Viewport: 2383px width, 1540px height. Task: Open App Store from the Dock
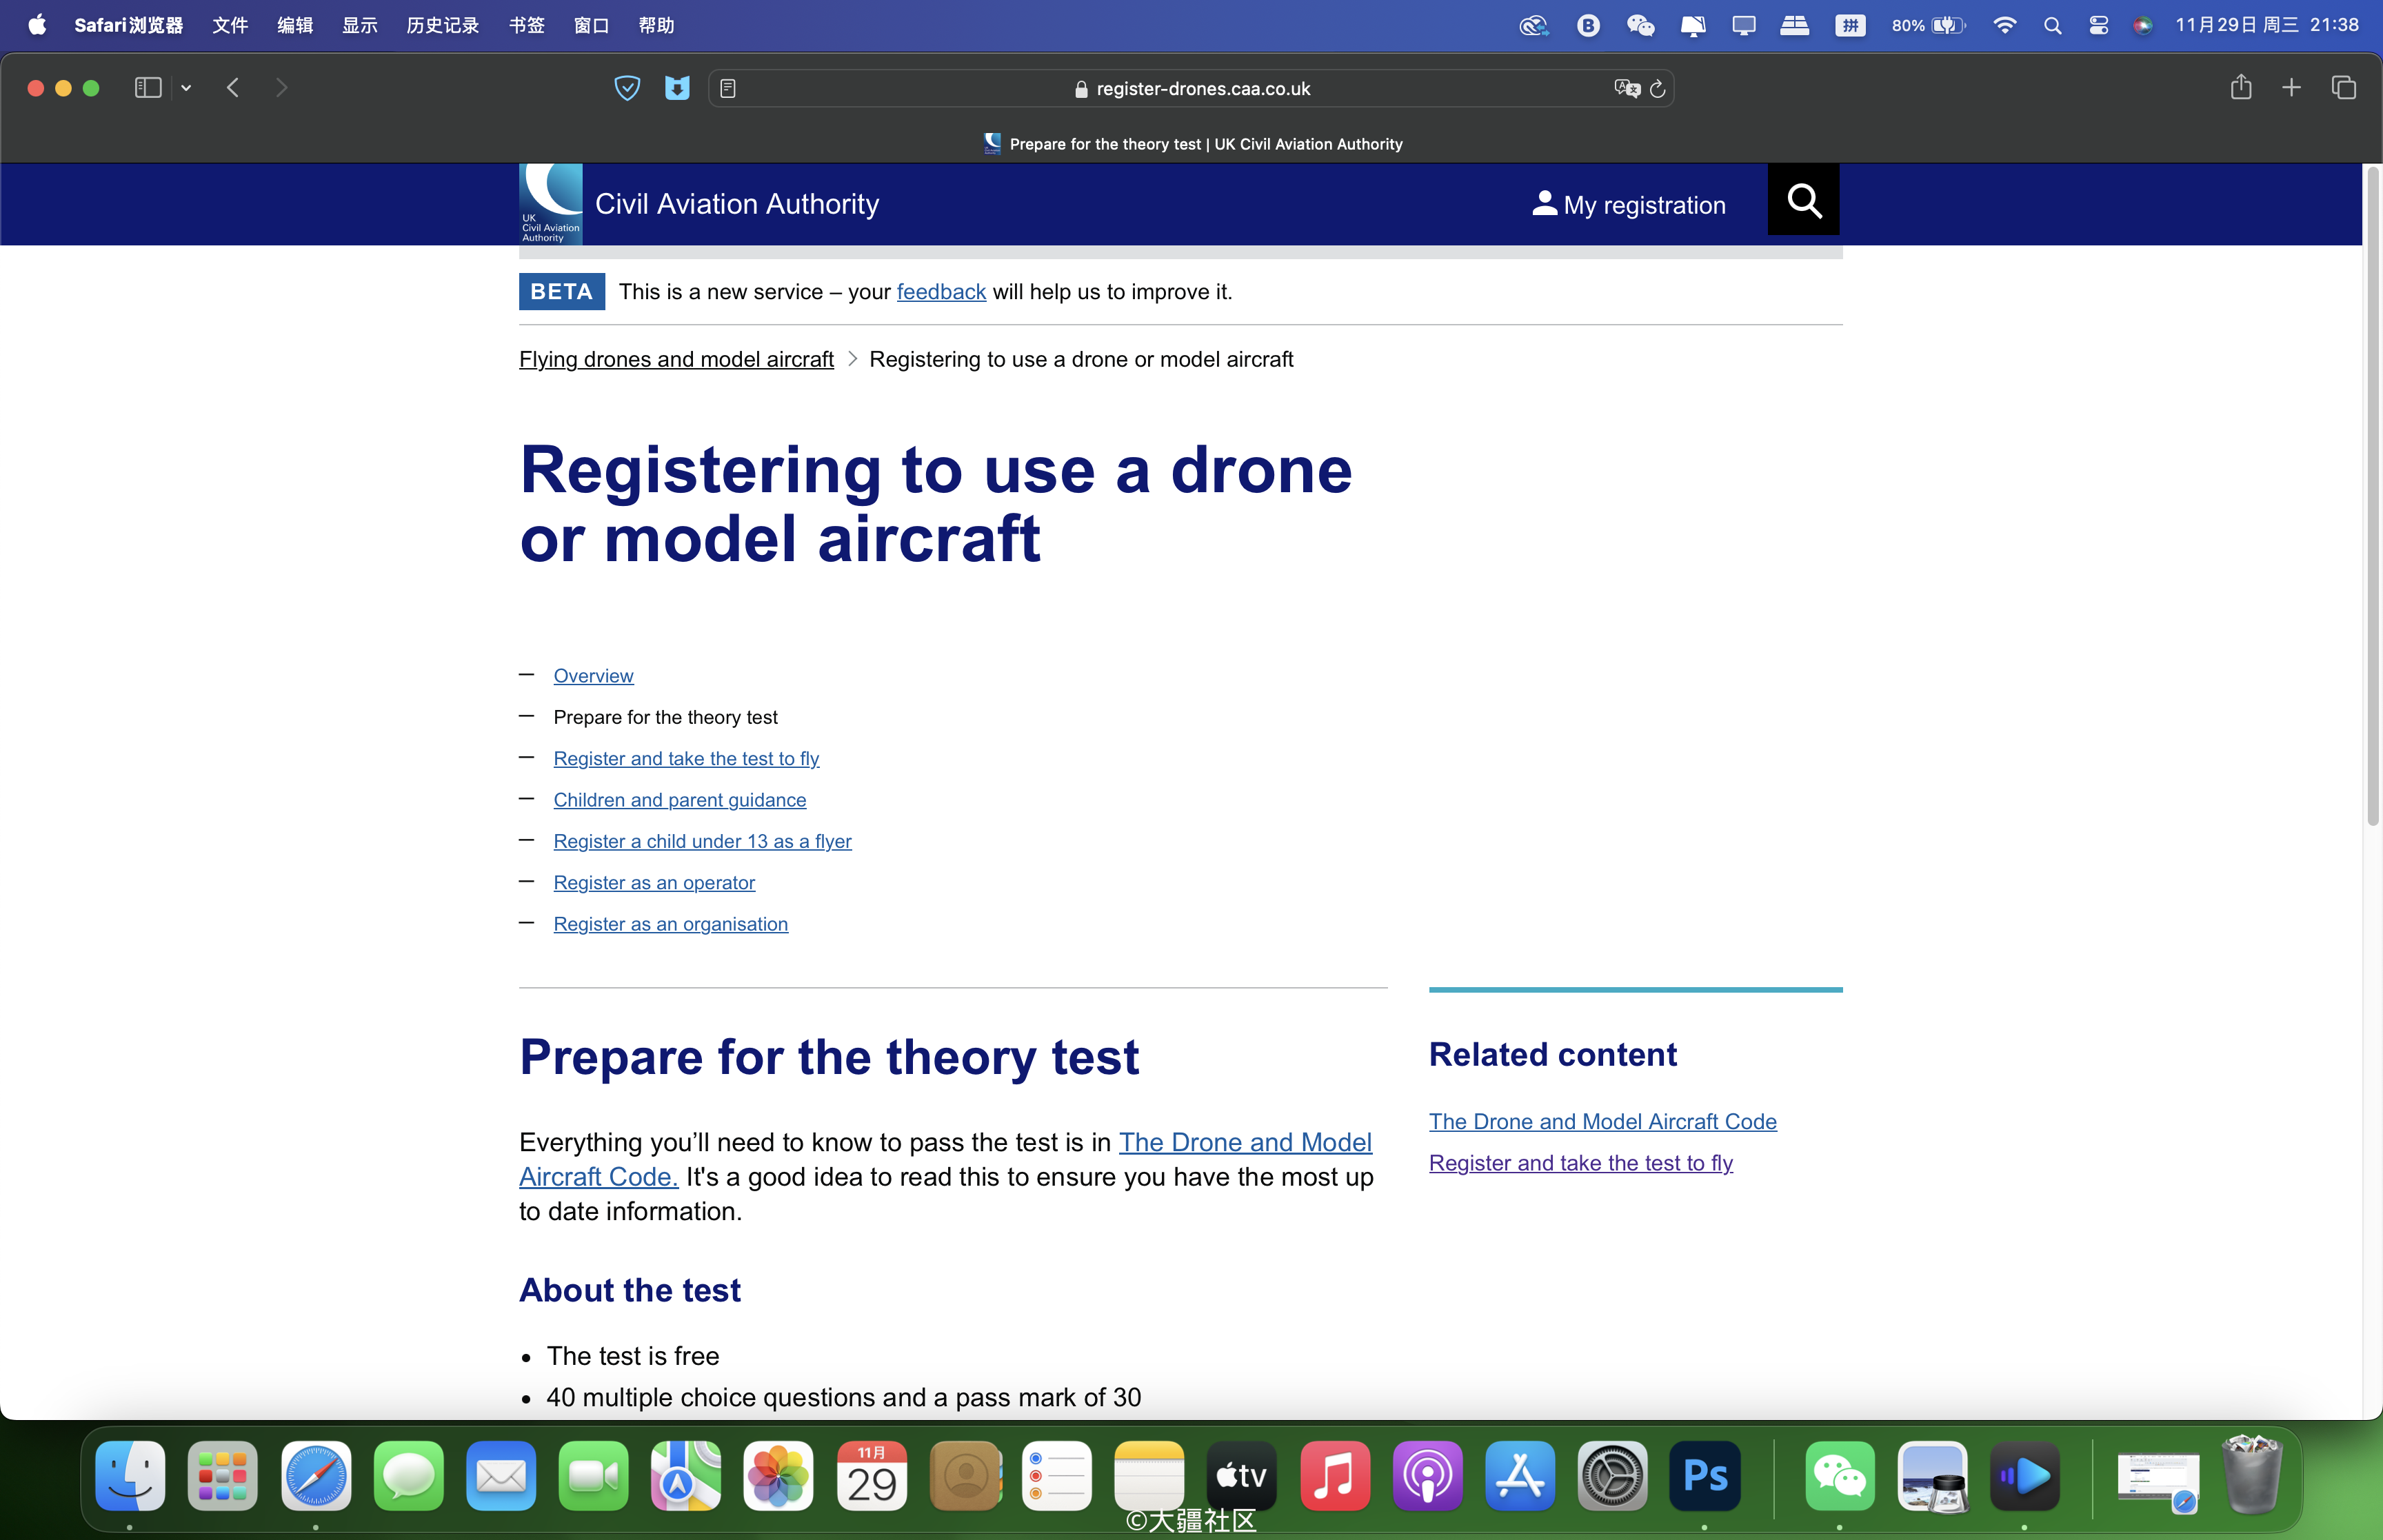pos(1519,1476)
